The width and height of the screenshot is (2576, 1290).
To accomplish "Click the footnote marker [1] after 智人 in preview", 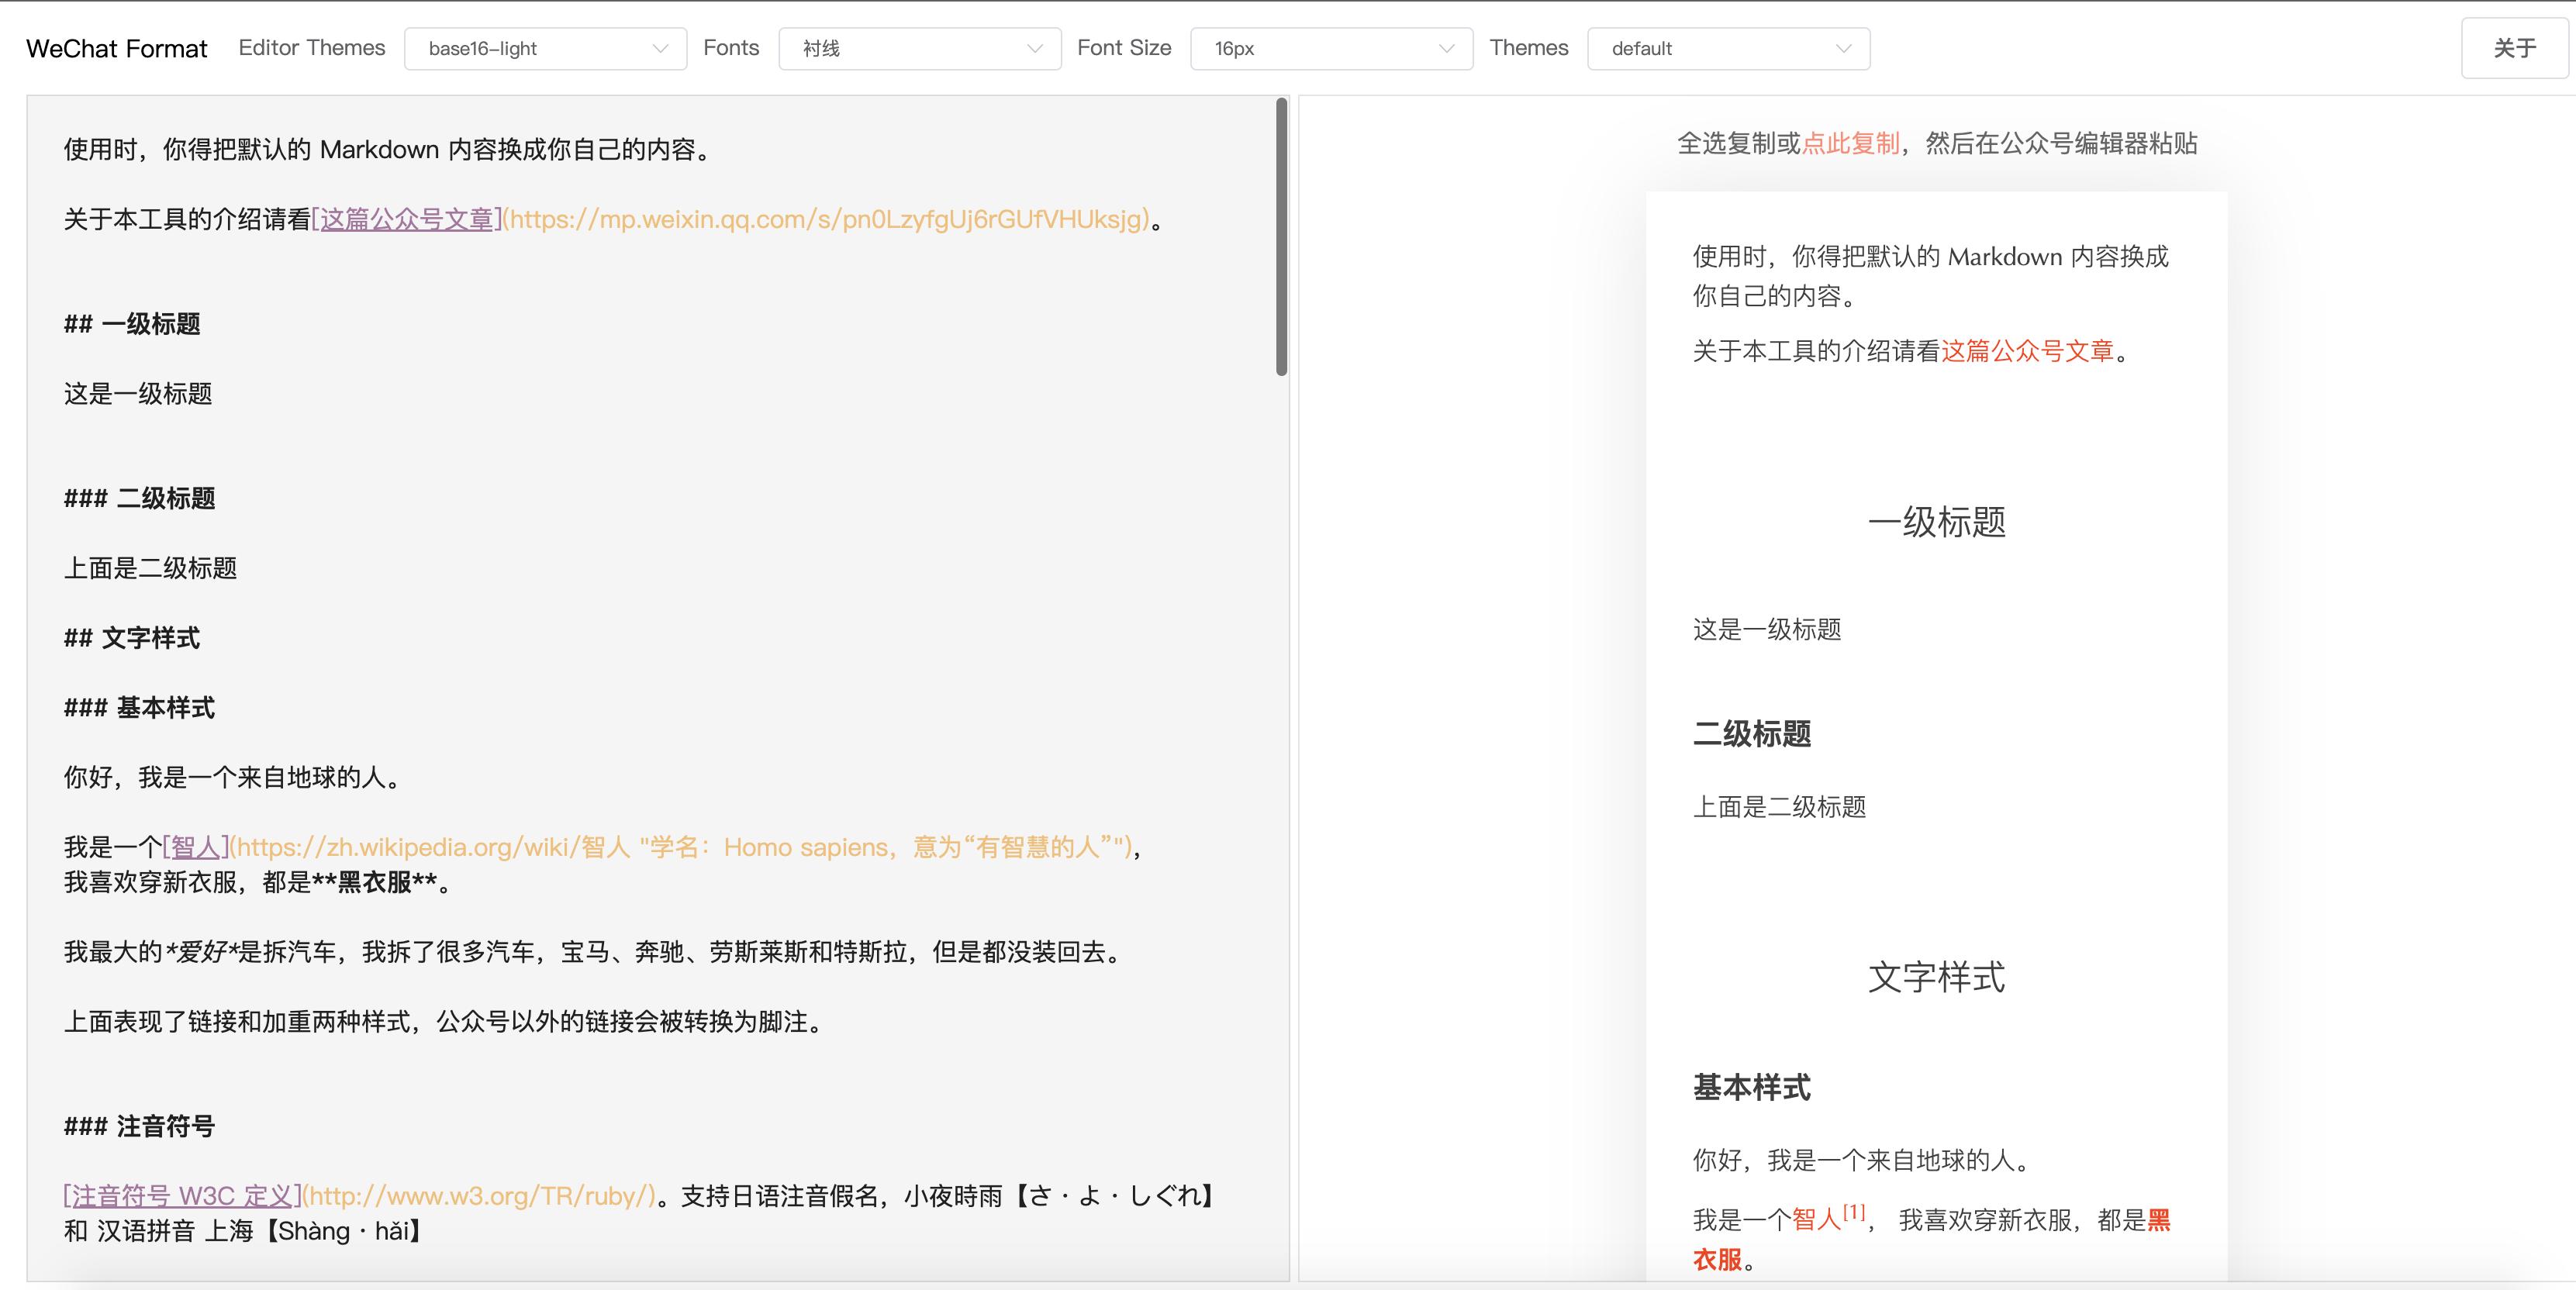I will click(x=1853, y=1211).
